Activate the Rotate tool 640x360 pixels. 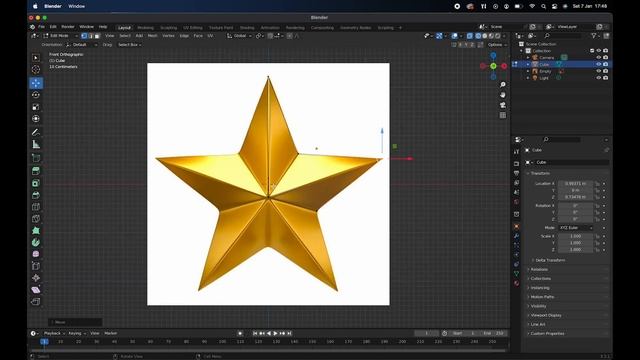(x=36, y=95)
